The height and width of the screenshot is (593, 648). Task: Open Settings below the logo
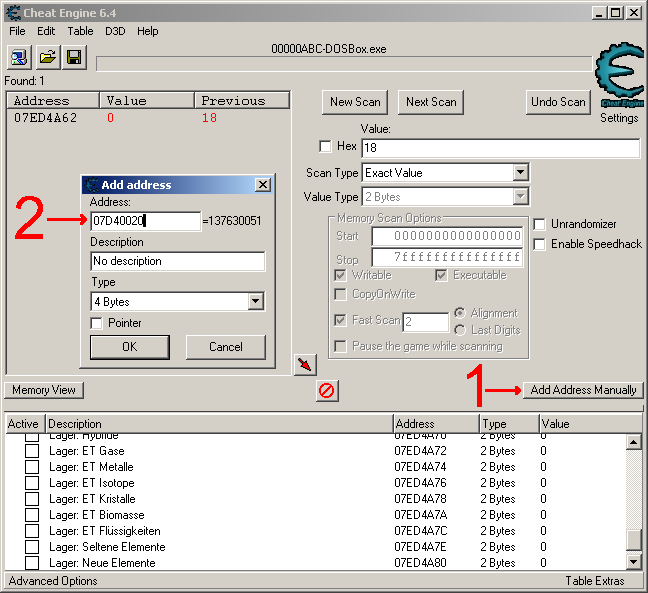(x=619, y=118)
